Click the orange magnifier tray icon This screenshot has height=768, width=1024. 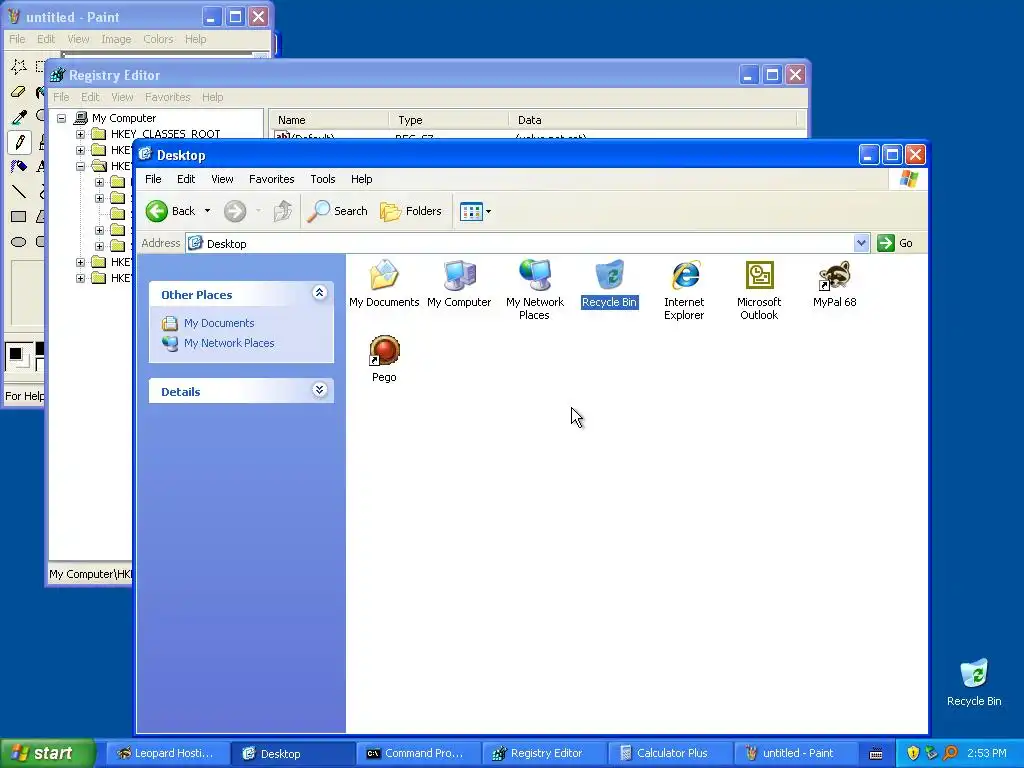pyautogui.click(x=950, y=753)
